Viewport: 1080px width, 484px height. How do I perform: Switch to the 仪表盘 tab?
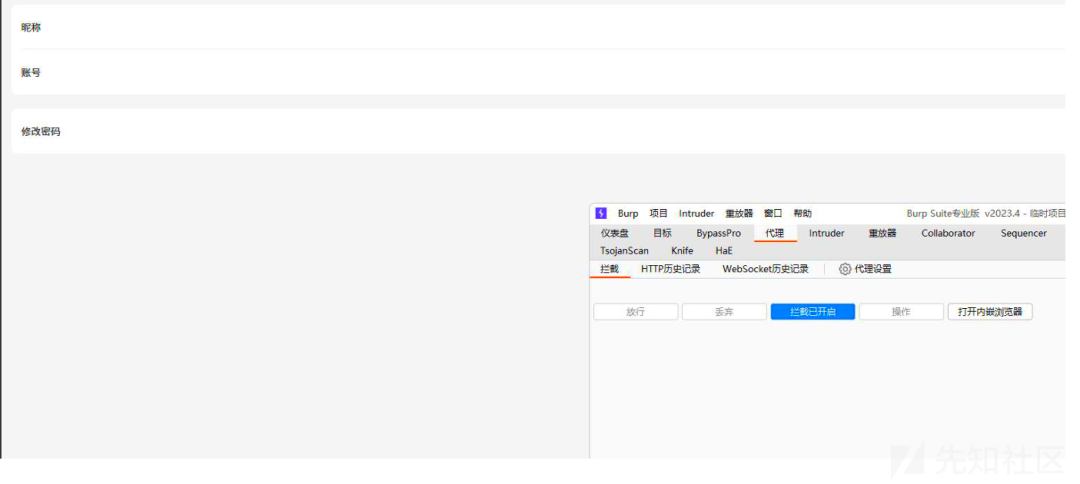(x=615, y=233)
